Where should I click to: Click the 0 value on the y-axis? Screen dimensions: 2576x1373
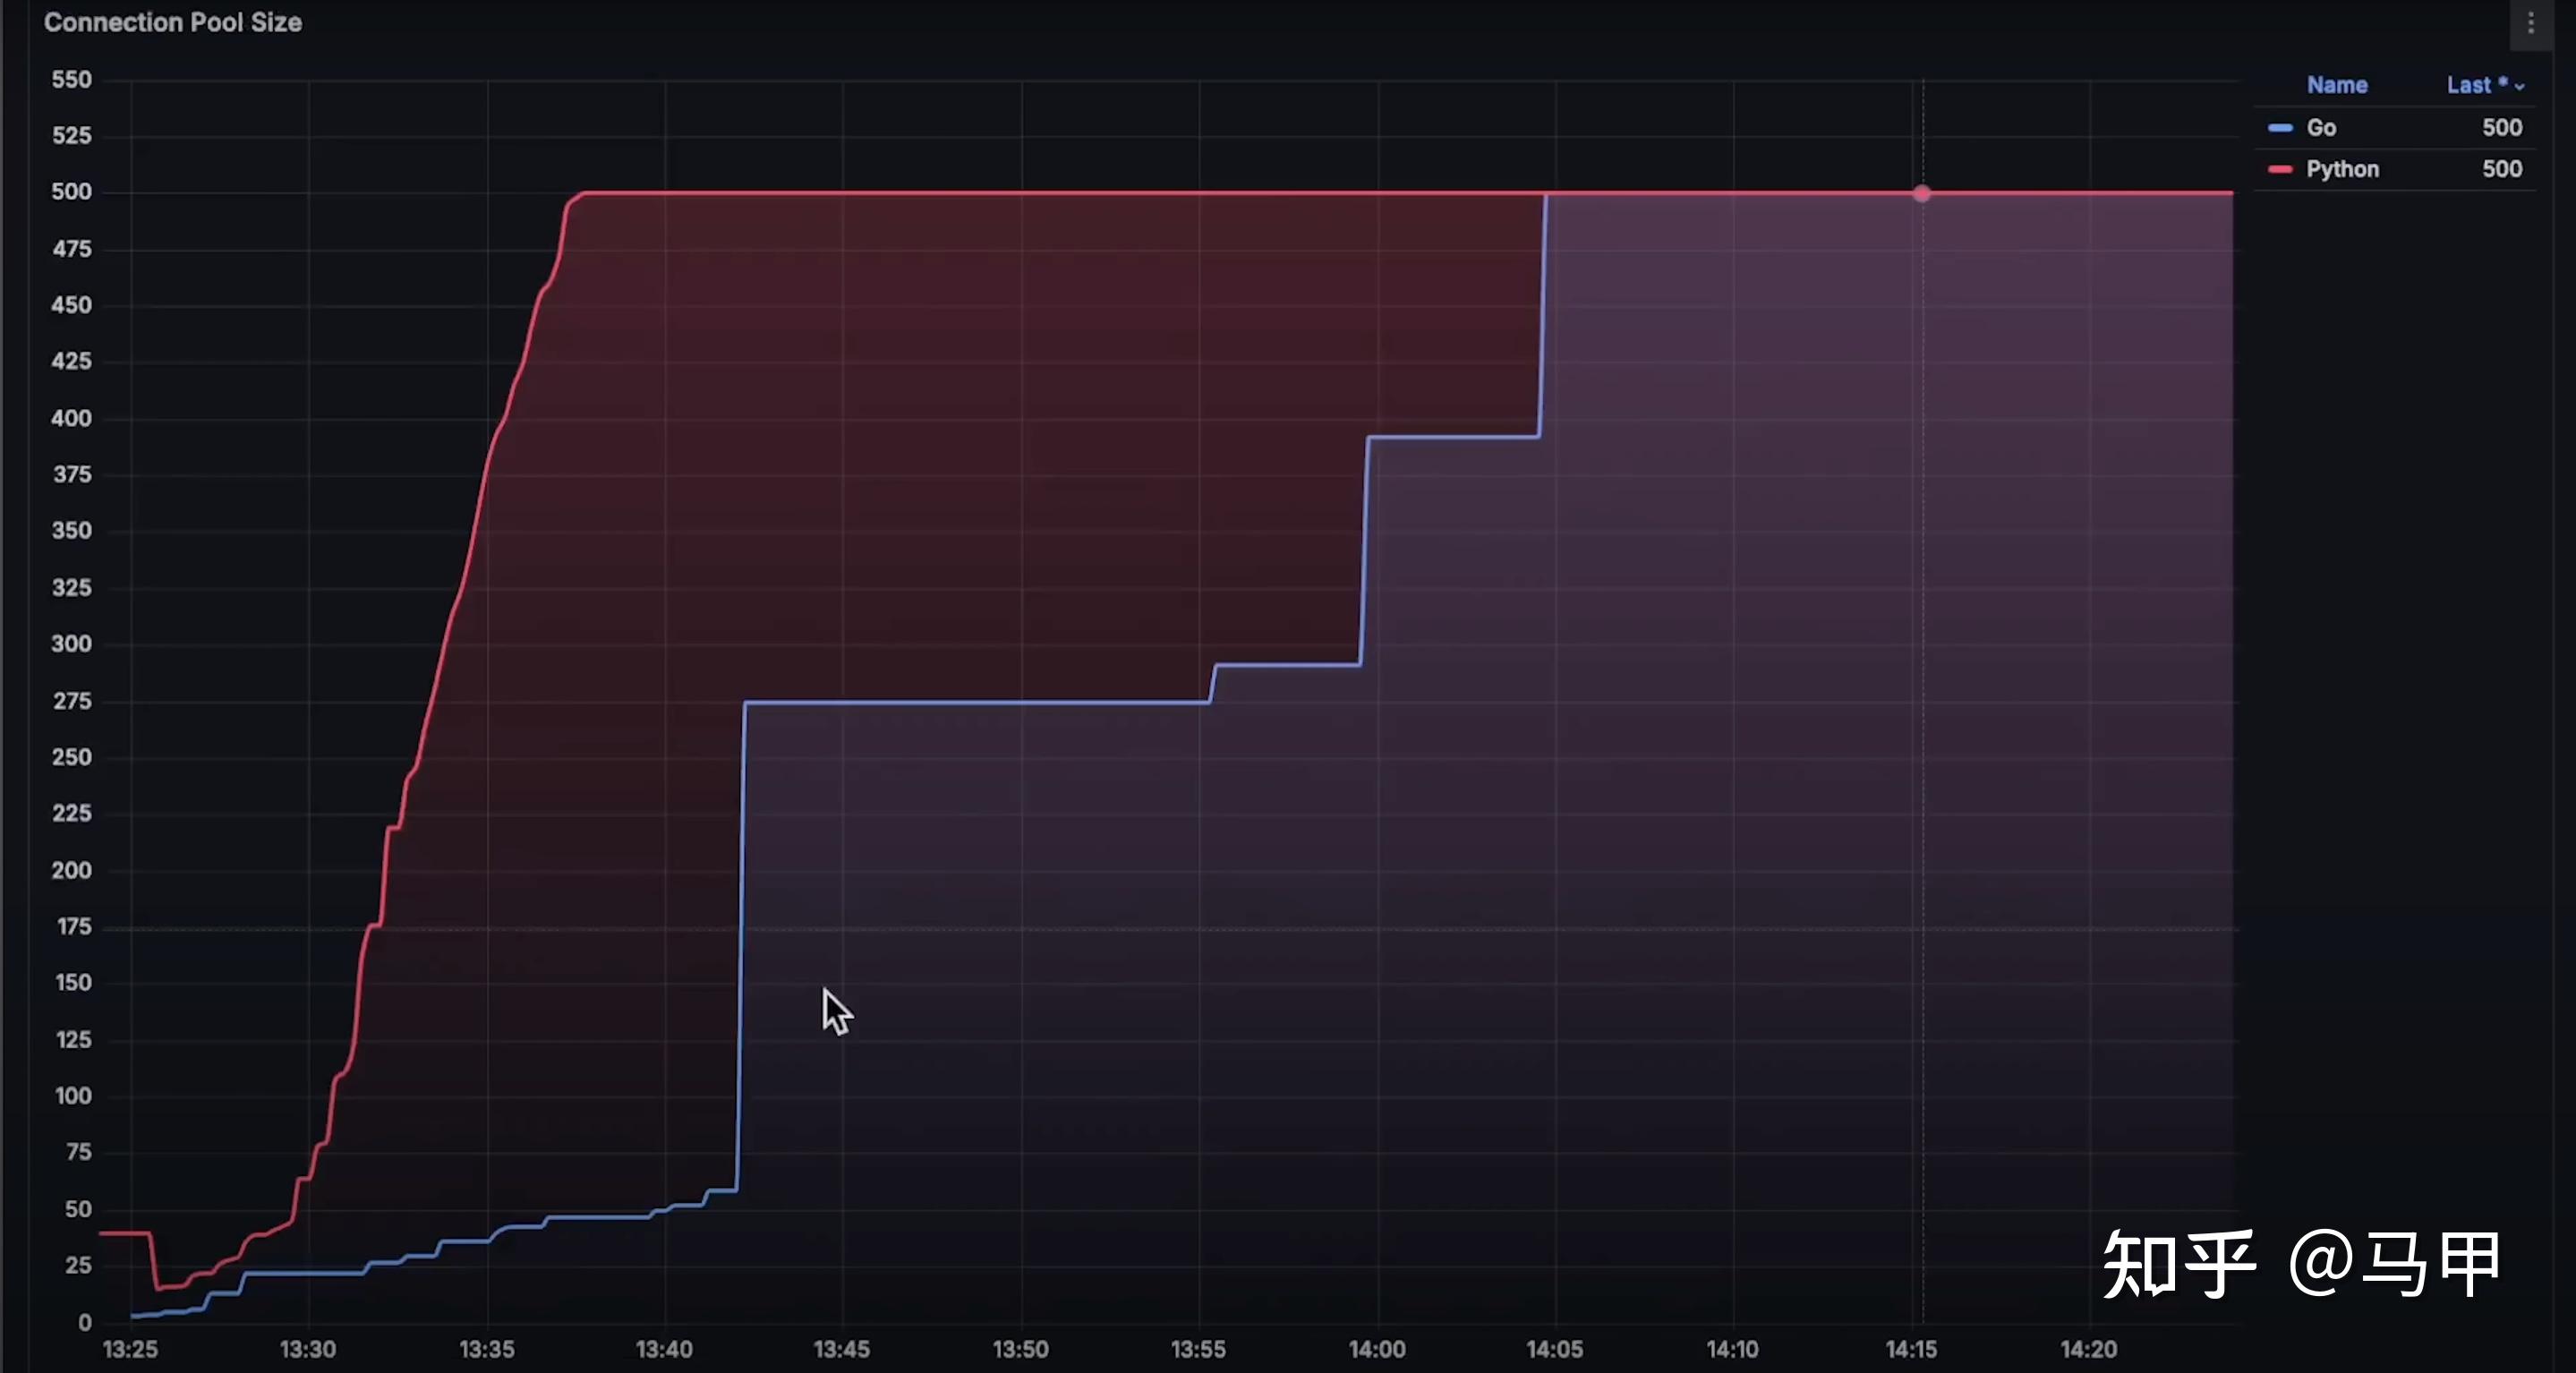pos(84,1322)
